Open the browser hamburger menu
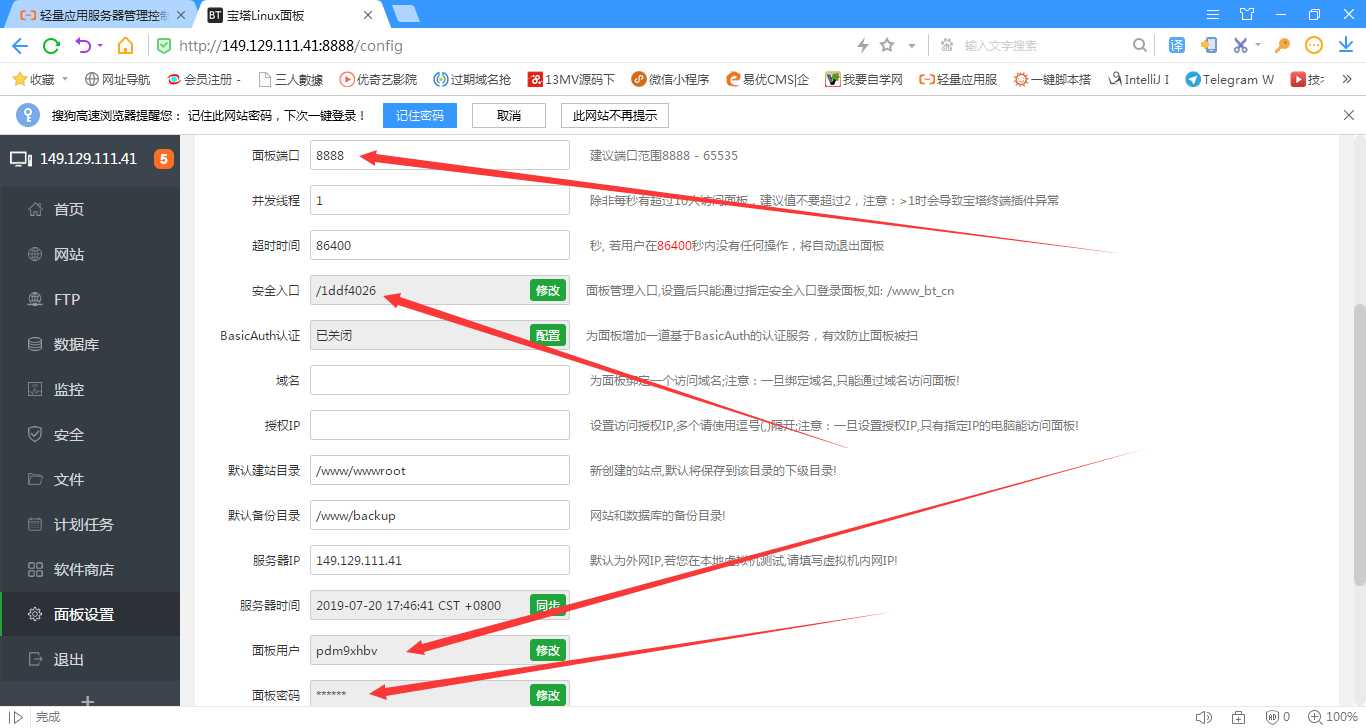1366x728 pixels. pyautogui.click(x=1213, y=14)
